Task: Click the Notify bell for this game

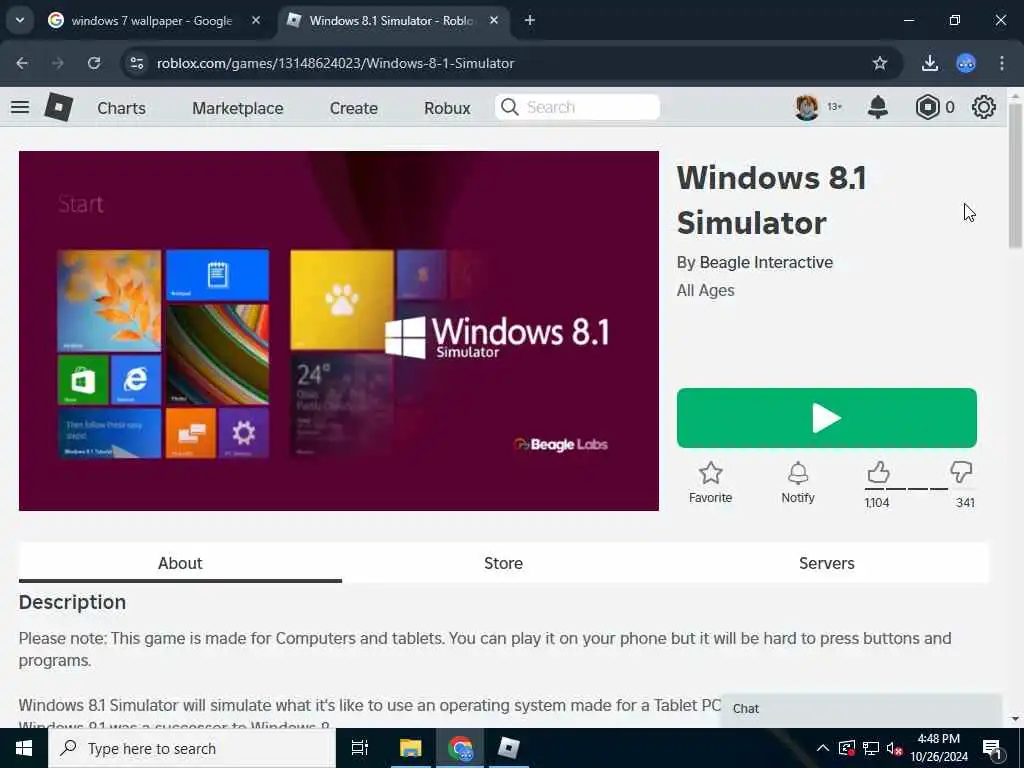Action: pyautogui.click(x=798, y=483)
